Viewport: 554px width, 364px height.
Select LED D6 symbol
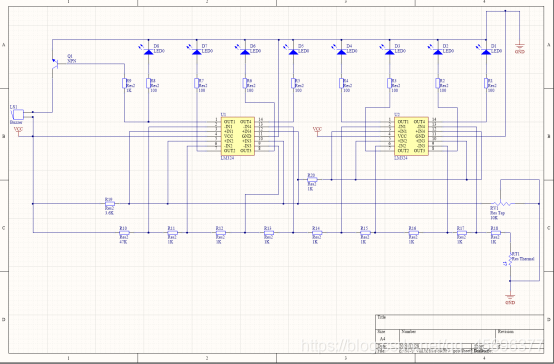[245, 52]
